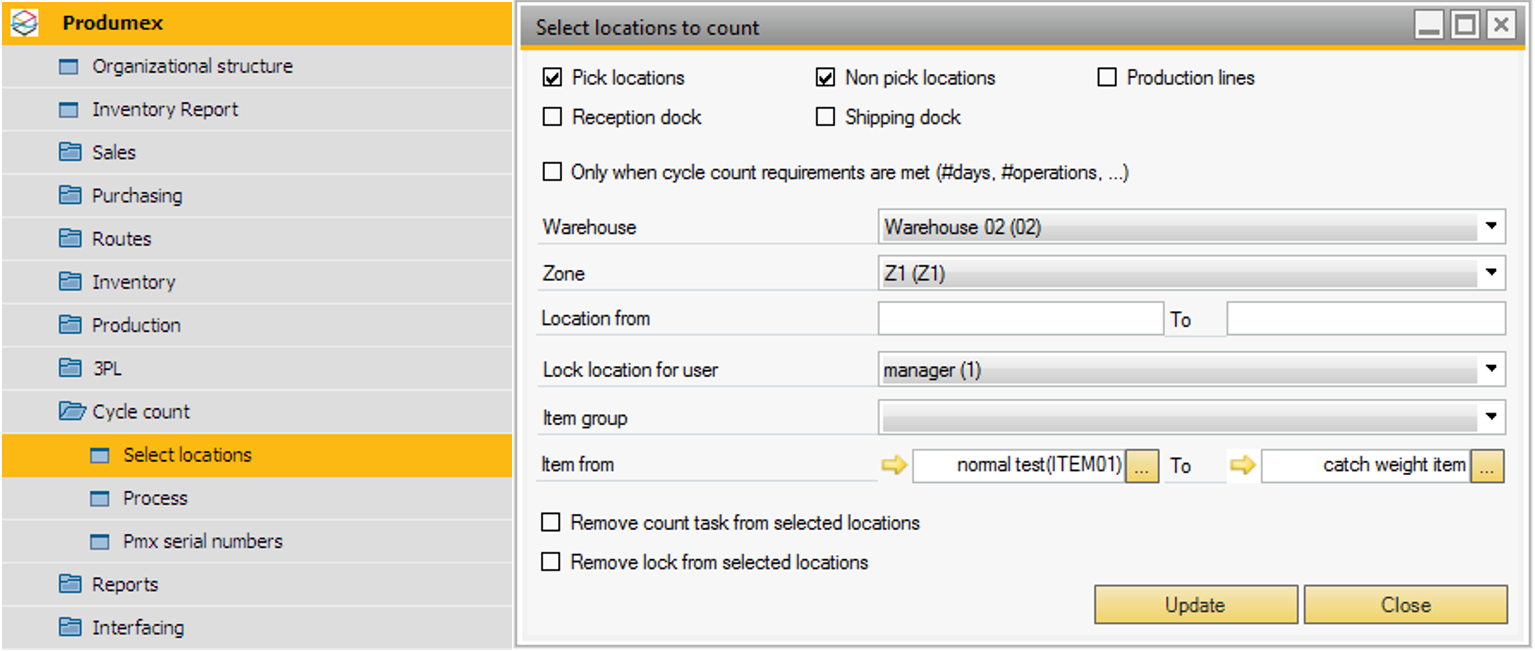Image resolution: width=1535 pixels, height=651 pixels.
Task: Click the Organizational structure window icon
Action: click(x=69, y=67)
